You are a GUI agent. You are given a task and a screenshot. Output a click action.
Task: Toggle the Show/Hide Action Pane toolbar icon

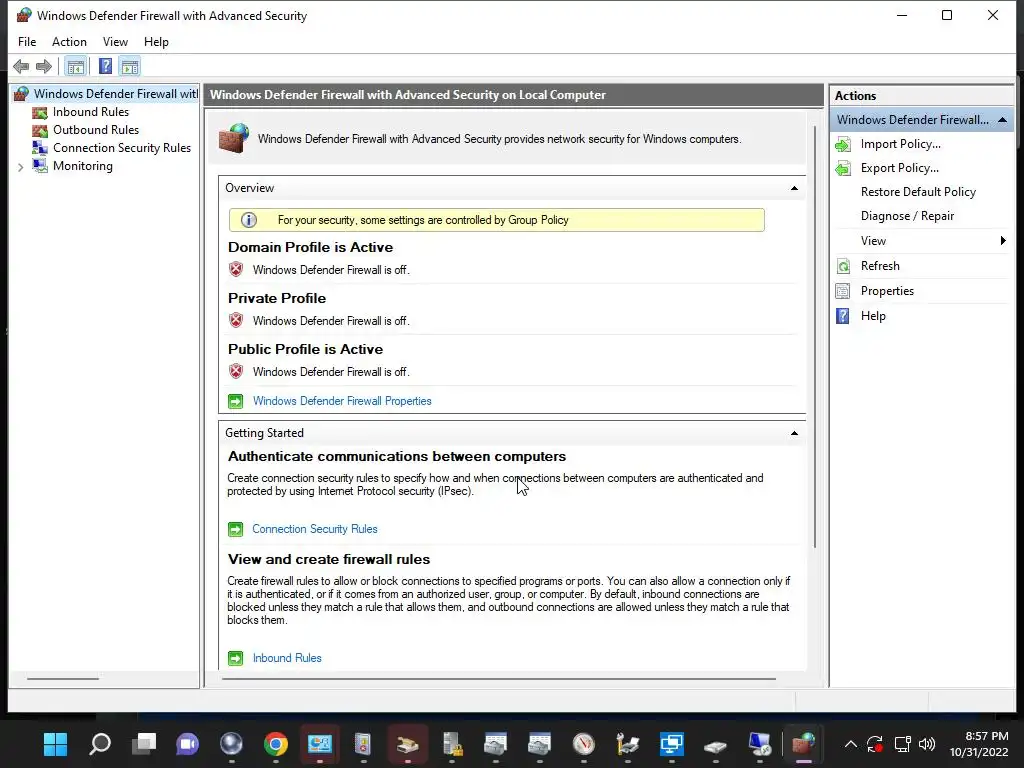tap(130, 66)
